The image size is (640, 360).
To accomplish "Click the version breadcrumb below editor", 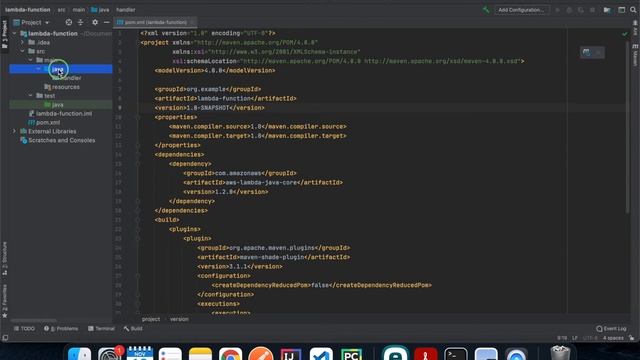I will point(179,319).
